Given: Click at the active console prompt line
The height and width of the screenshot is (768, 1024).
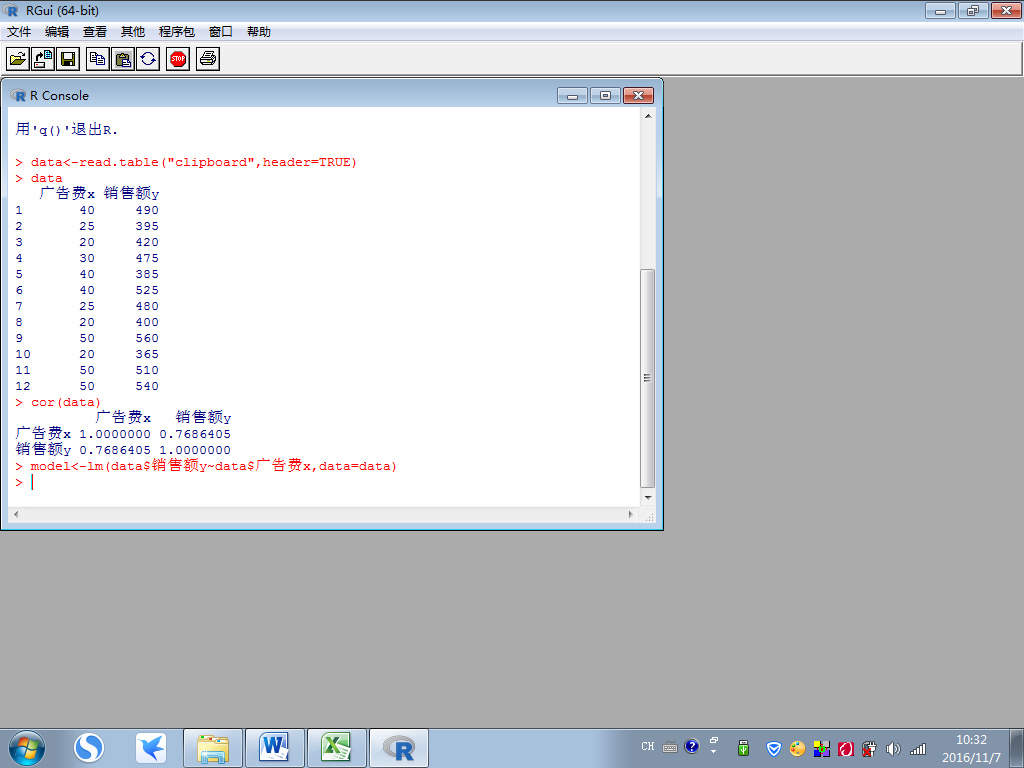Looking at the screenshot, I should click(31, 482).
